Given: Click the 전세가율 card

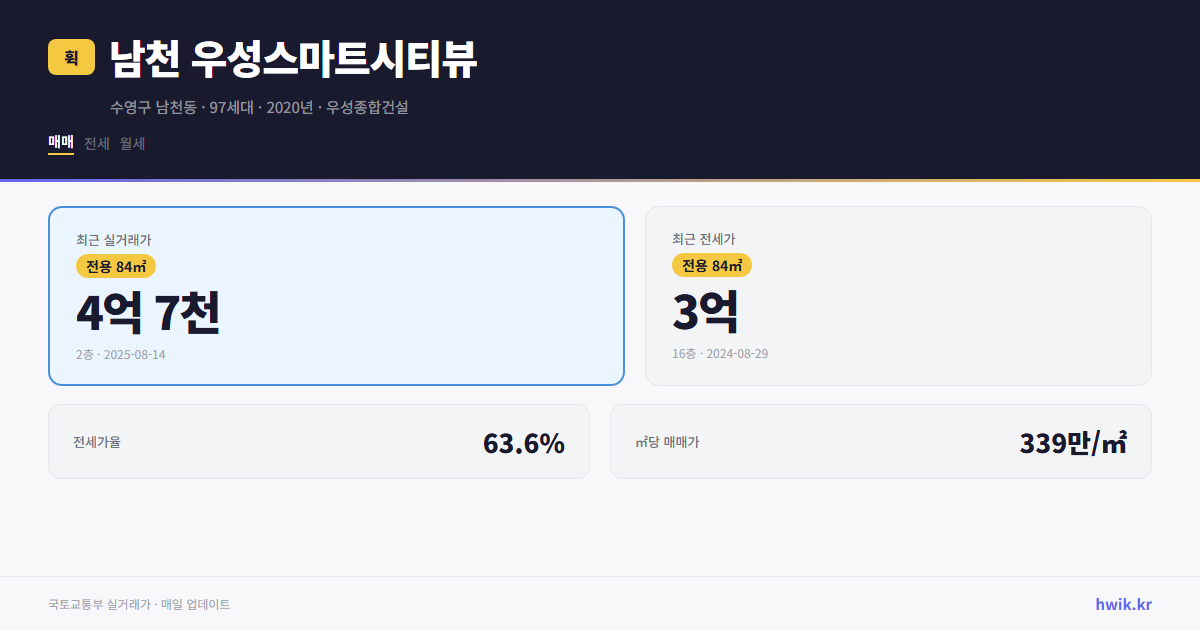Looking at the screenshot, I should pos(319,441).
